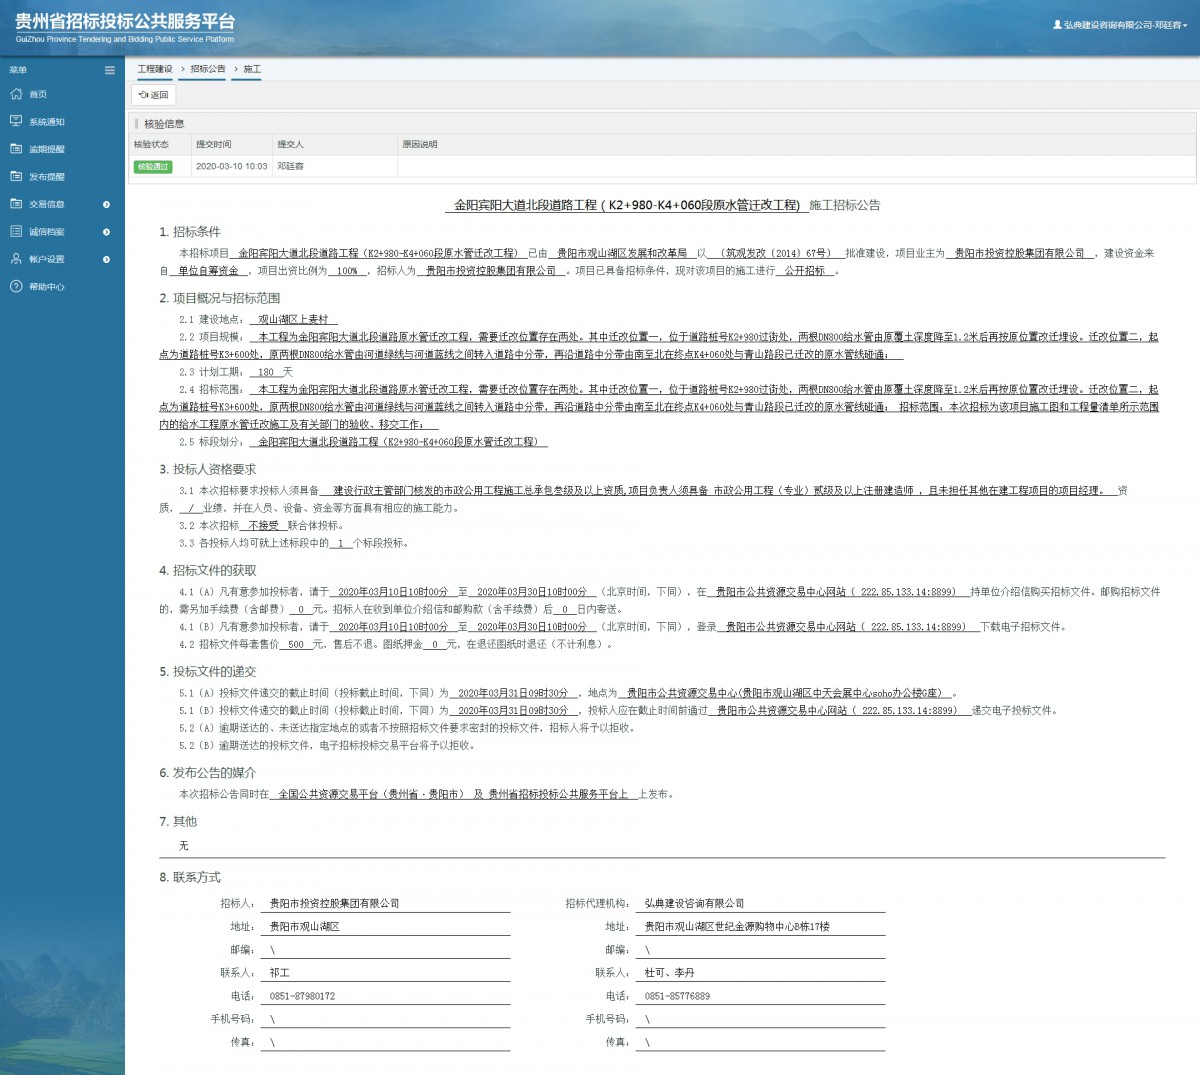This screenshot has height=1075, width=1200.
Task: Collapse sidebar with the hamburger menu icon
Action: click(x=110, y=70)
